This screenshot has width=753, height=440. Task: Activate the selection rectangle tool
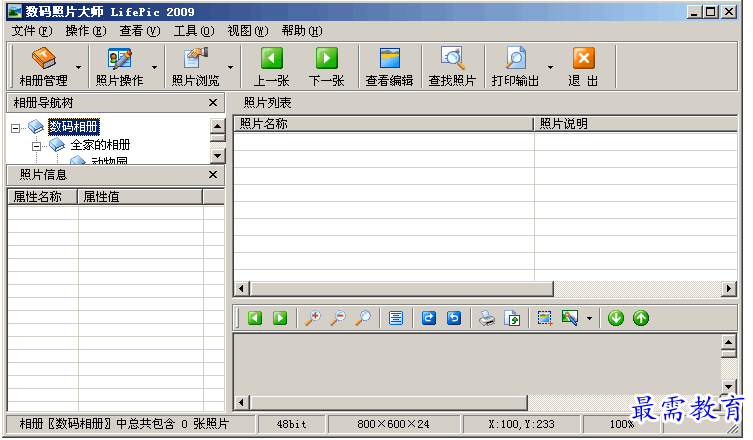545,318
